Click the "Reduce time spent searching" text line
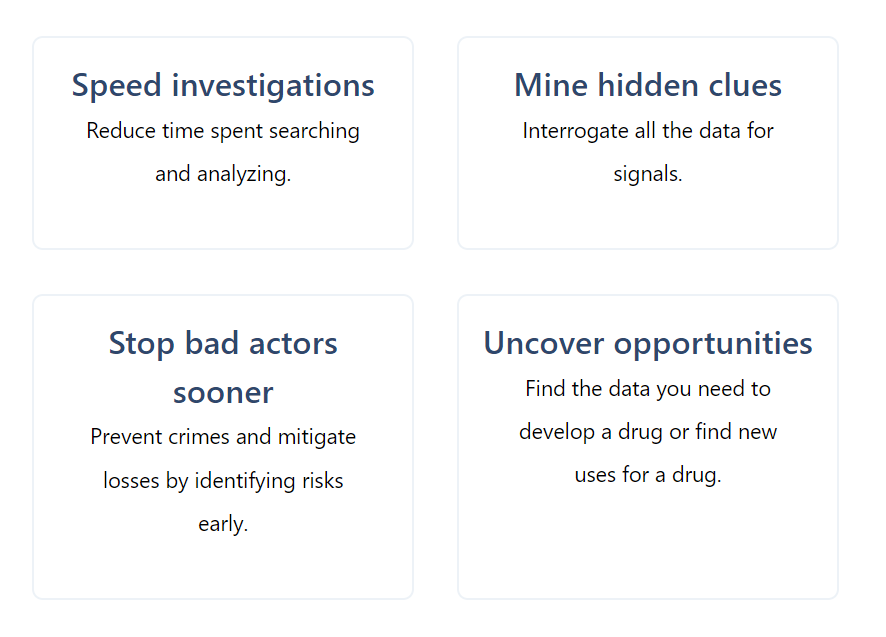The height and width of the screenshot is (637, 886). coord(223,131)
